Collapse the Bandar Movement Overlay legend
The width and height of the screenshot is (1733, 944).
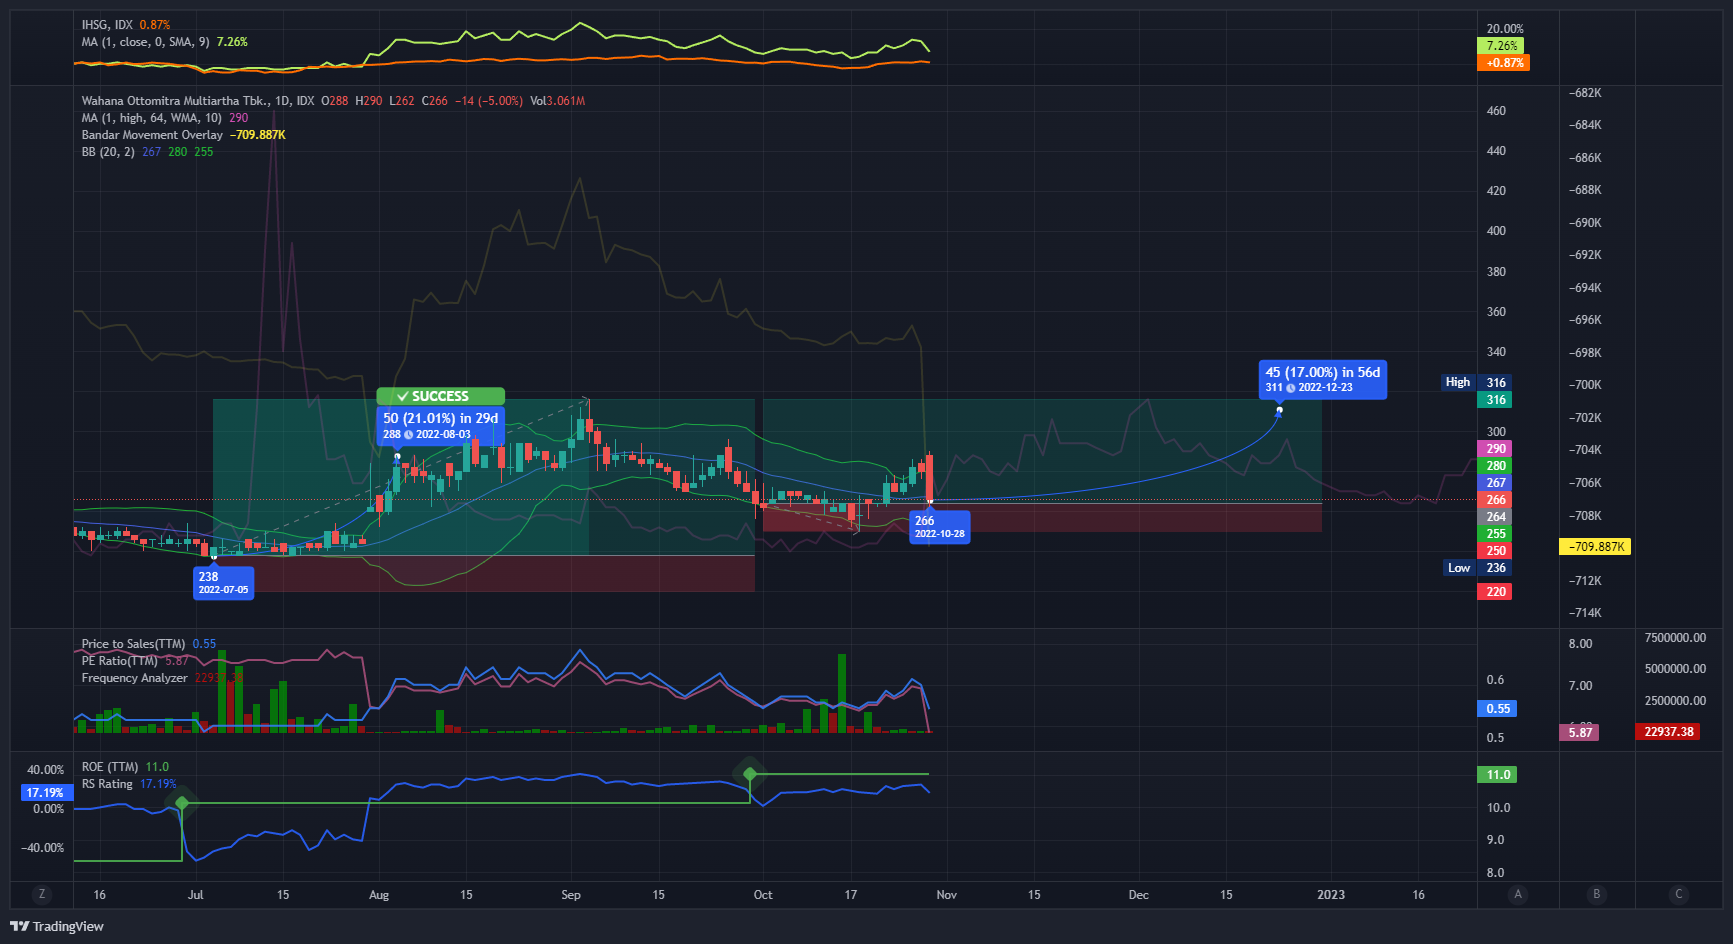[x=151, y=134]
